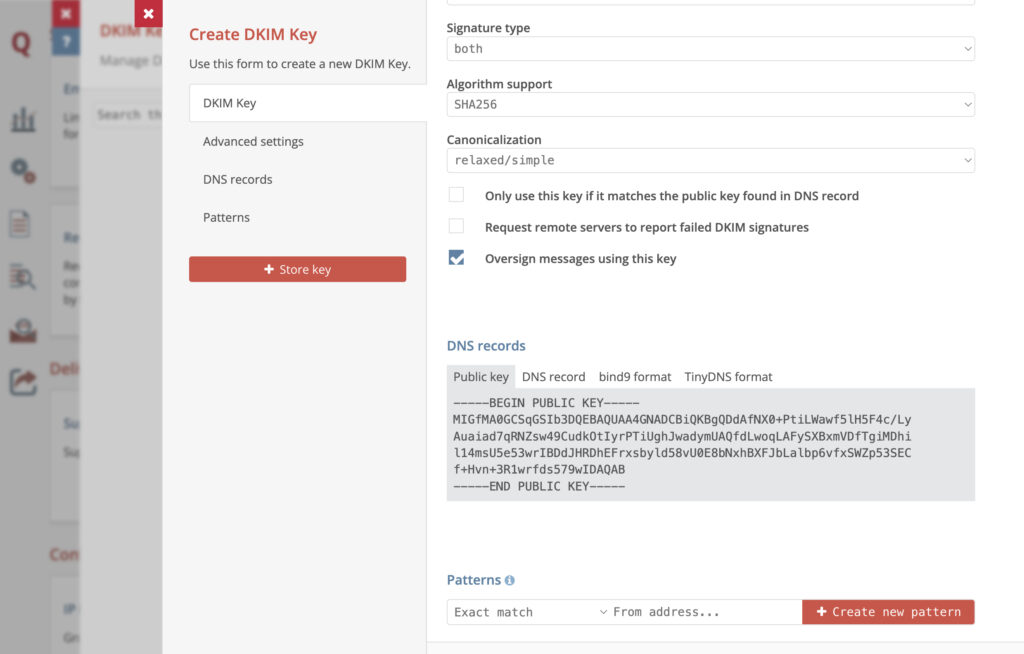Expand the Algorithm support dropdown

(710, 104)
